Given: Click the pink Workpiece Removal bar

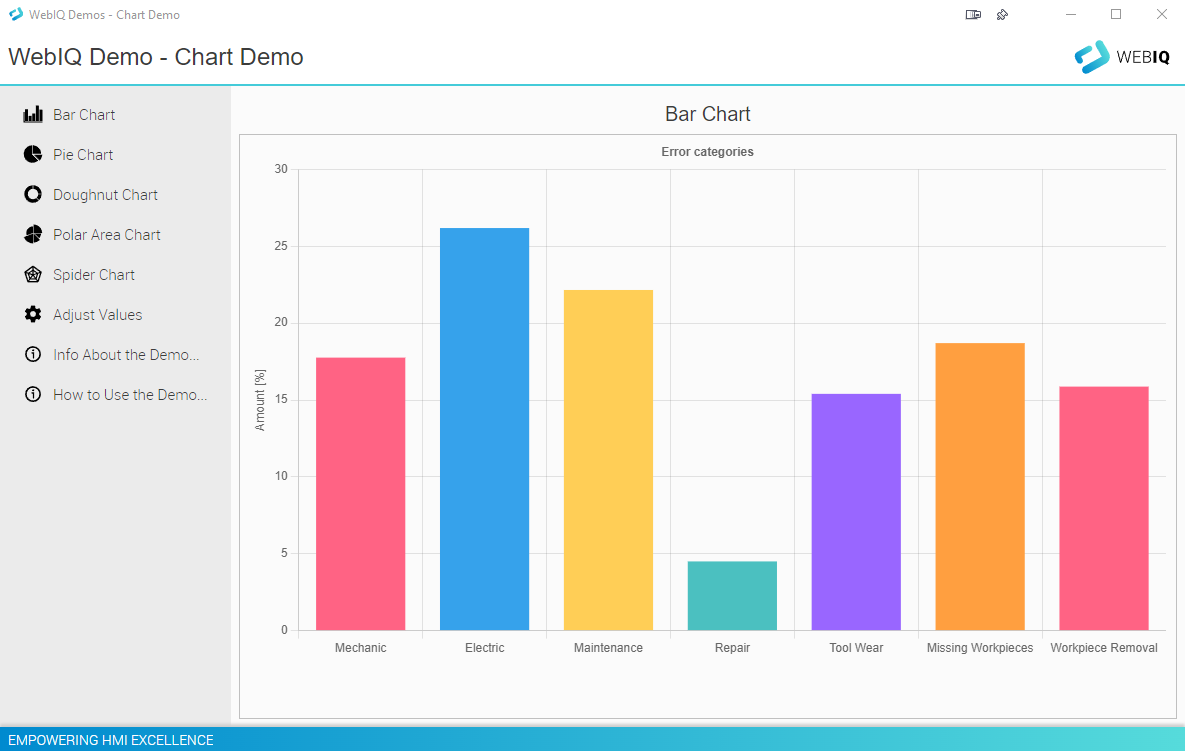Looking at the screenshot, I should [x=1104, y=508].
